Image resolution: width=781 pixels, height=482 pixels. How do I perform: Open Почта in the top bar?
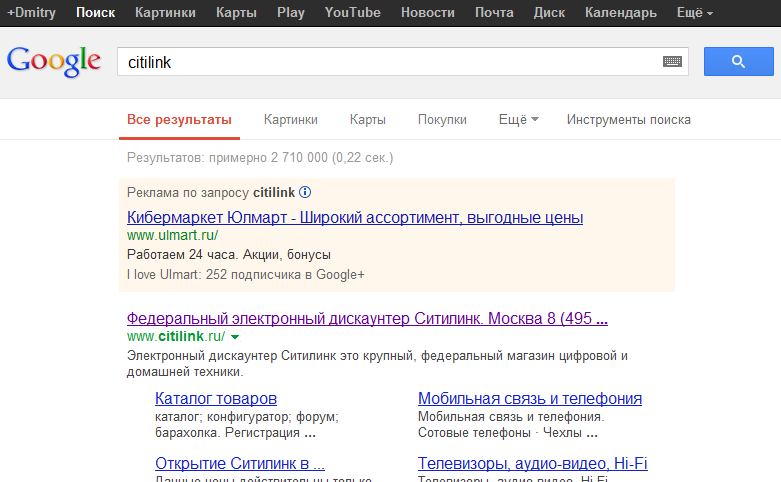pos(493,13)
